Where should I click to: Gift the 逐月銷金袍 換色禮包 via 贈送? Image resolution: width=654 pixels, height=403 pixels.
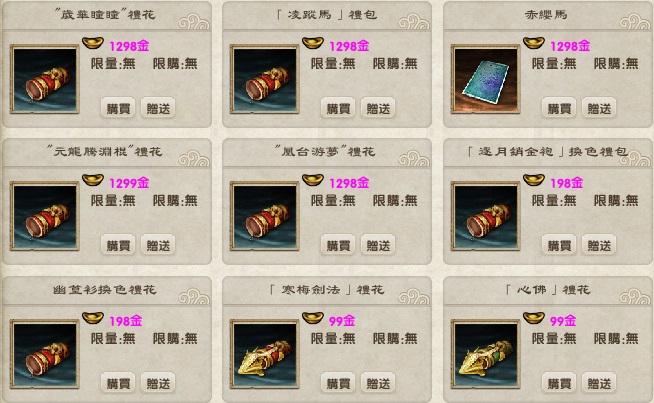tap(599, 245)
